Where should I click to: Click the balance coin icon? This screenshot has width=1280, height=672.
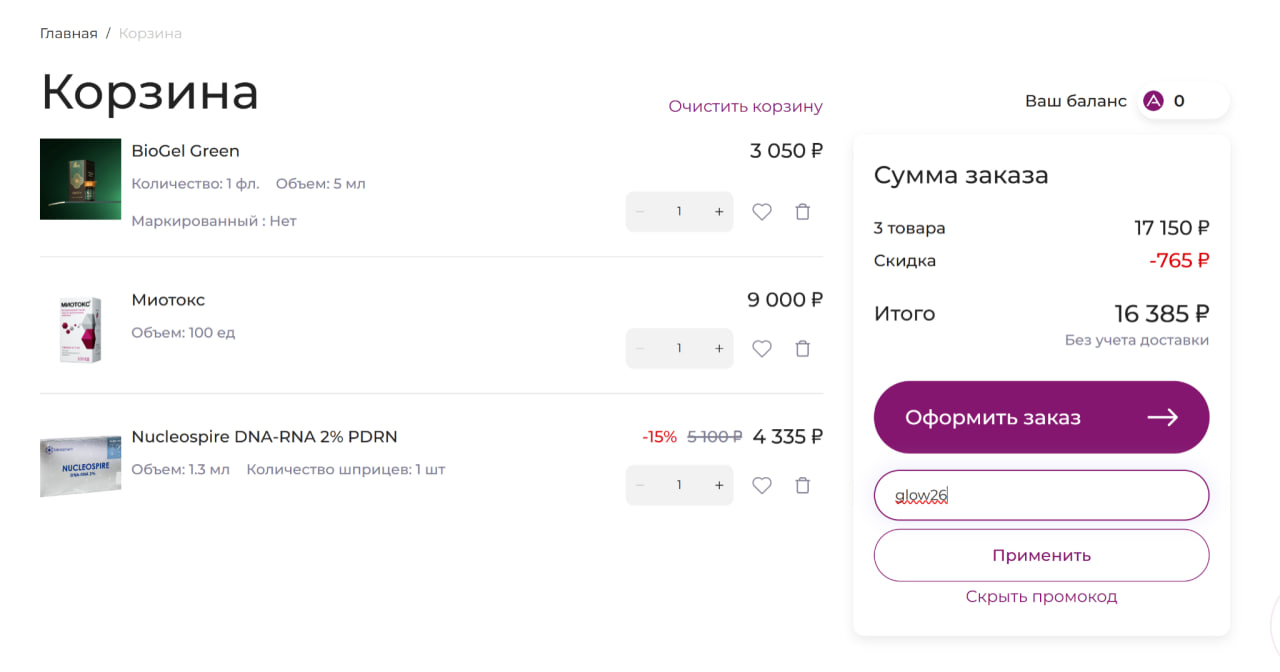coord(1153,101)
